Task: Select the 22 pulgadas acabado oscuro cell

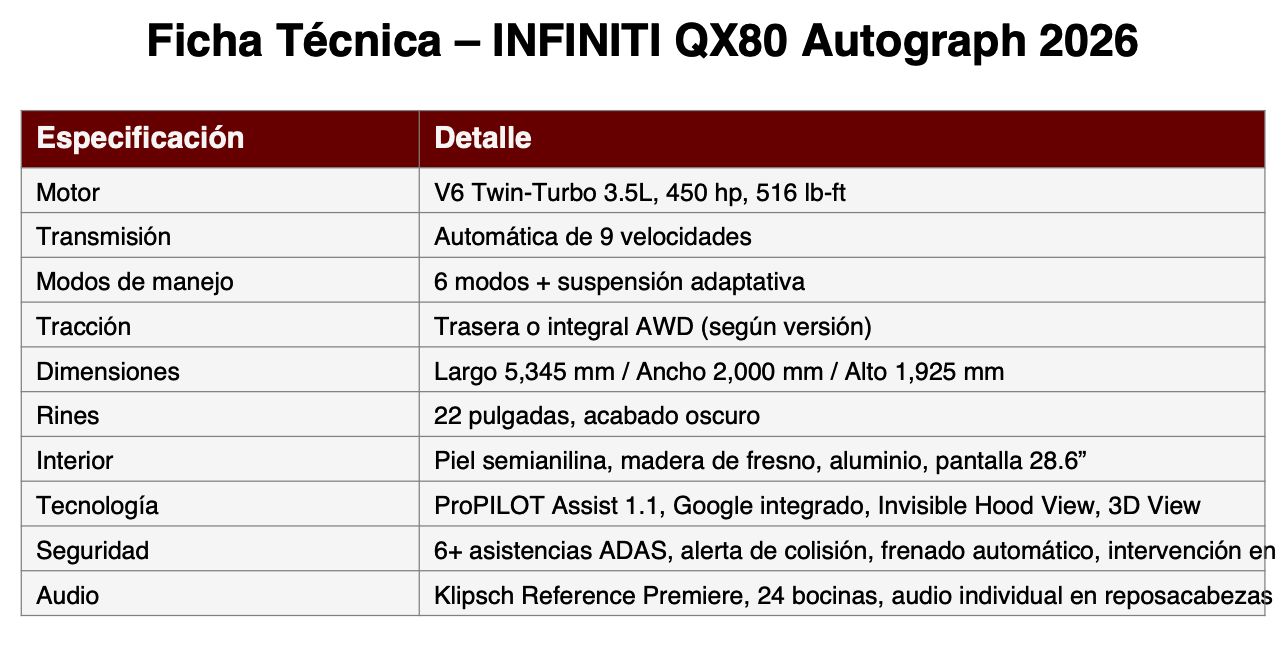Action: tap(842, 415)
